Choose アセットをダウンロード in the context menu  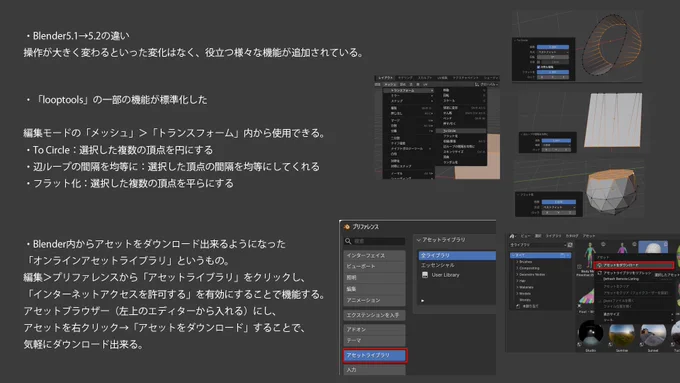(x=634, y=265)
